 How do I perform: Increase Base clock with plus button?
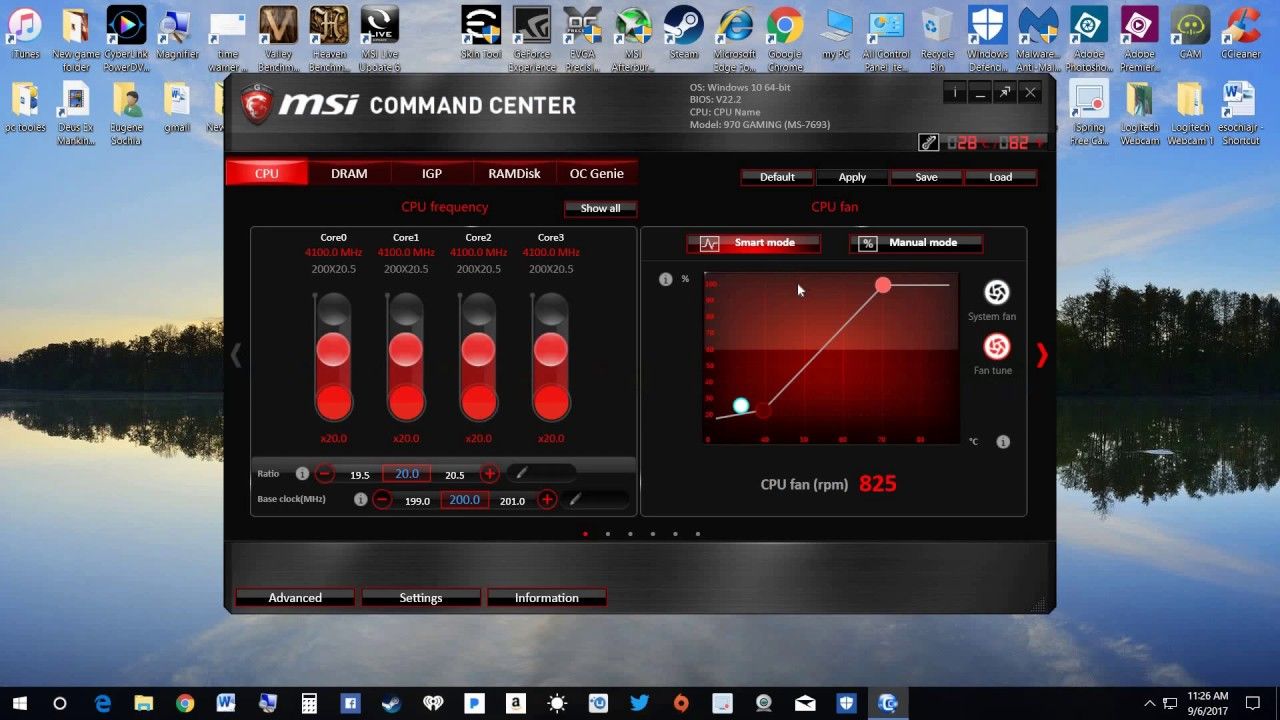(547, 500)
